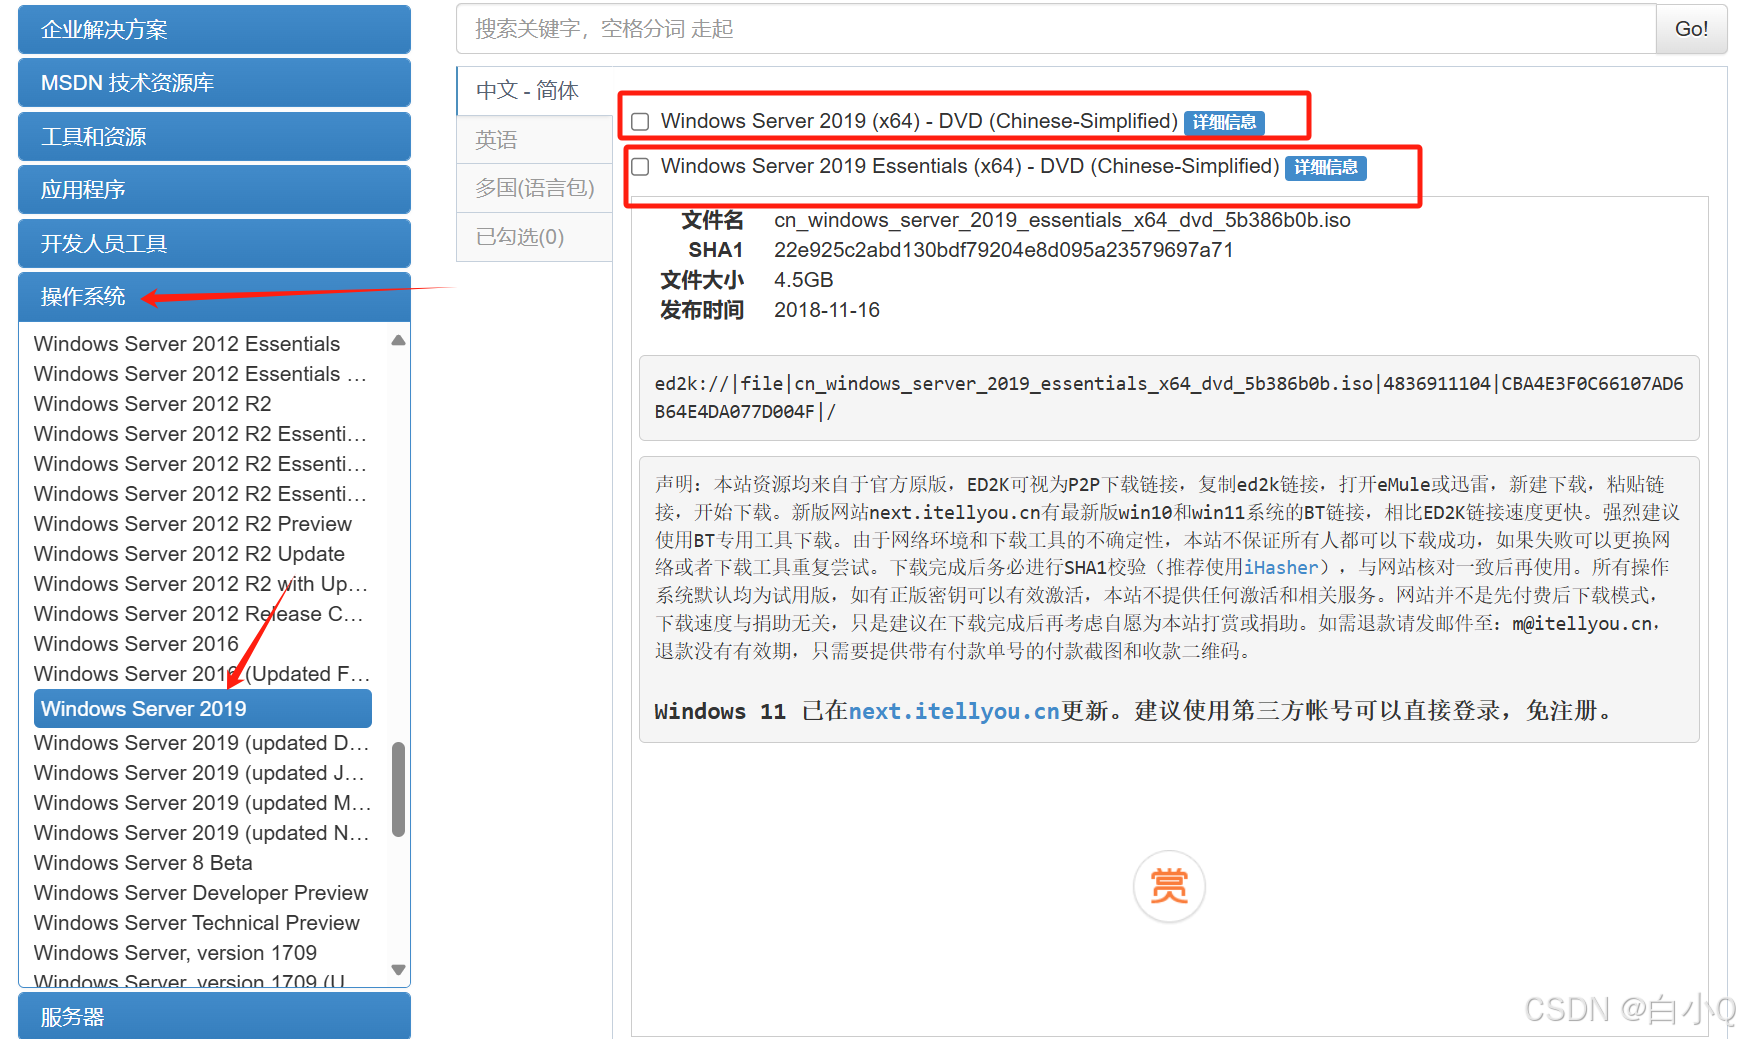
Task: Focus the keyword search input field
Action: tap(1056, 29)
